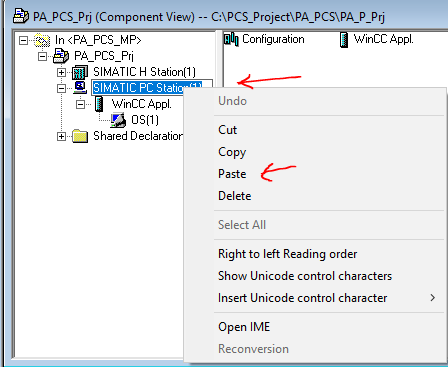
Task: Collapse the PA_PCS_Prj project node
Action: (42, 56)
